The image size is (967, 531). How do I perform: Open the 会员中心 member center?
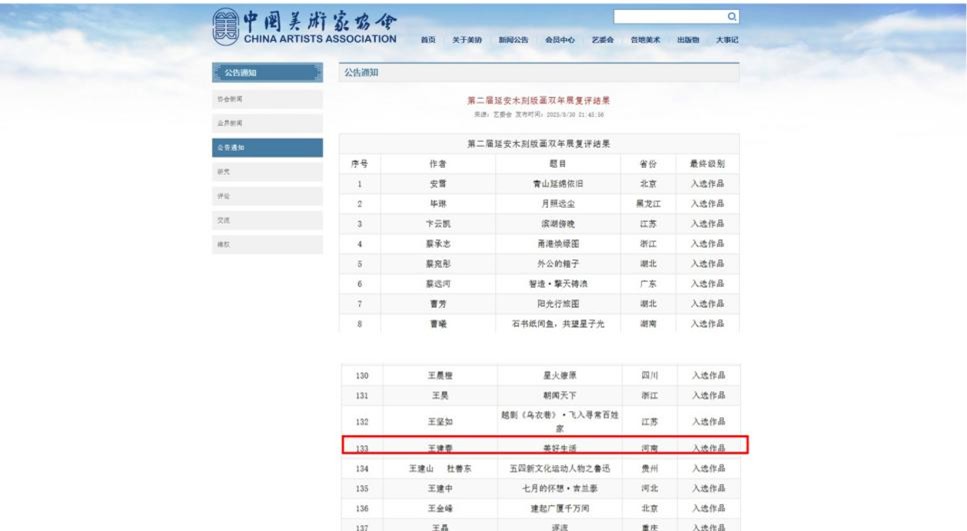point(559,40)
